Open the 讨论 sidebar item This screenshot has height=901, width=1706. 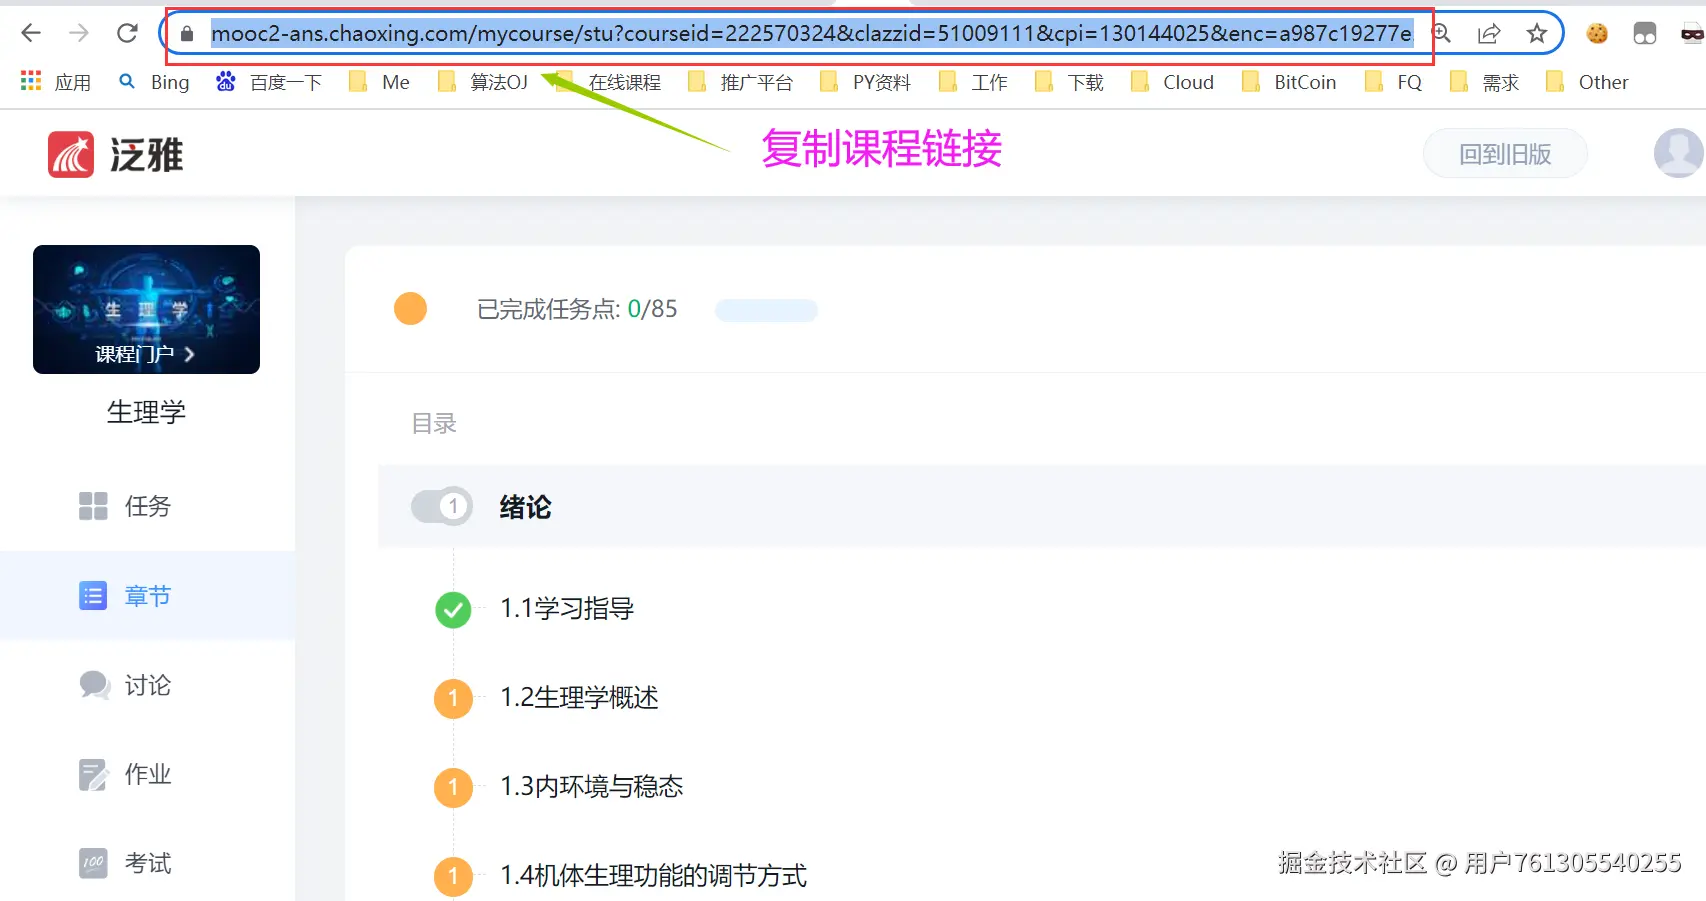(x=147, y=685)
